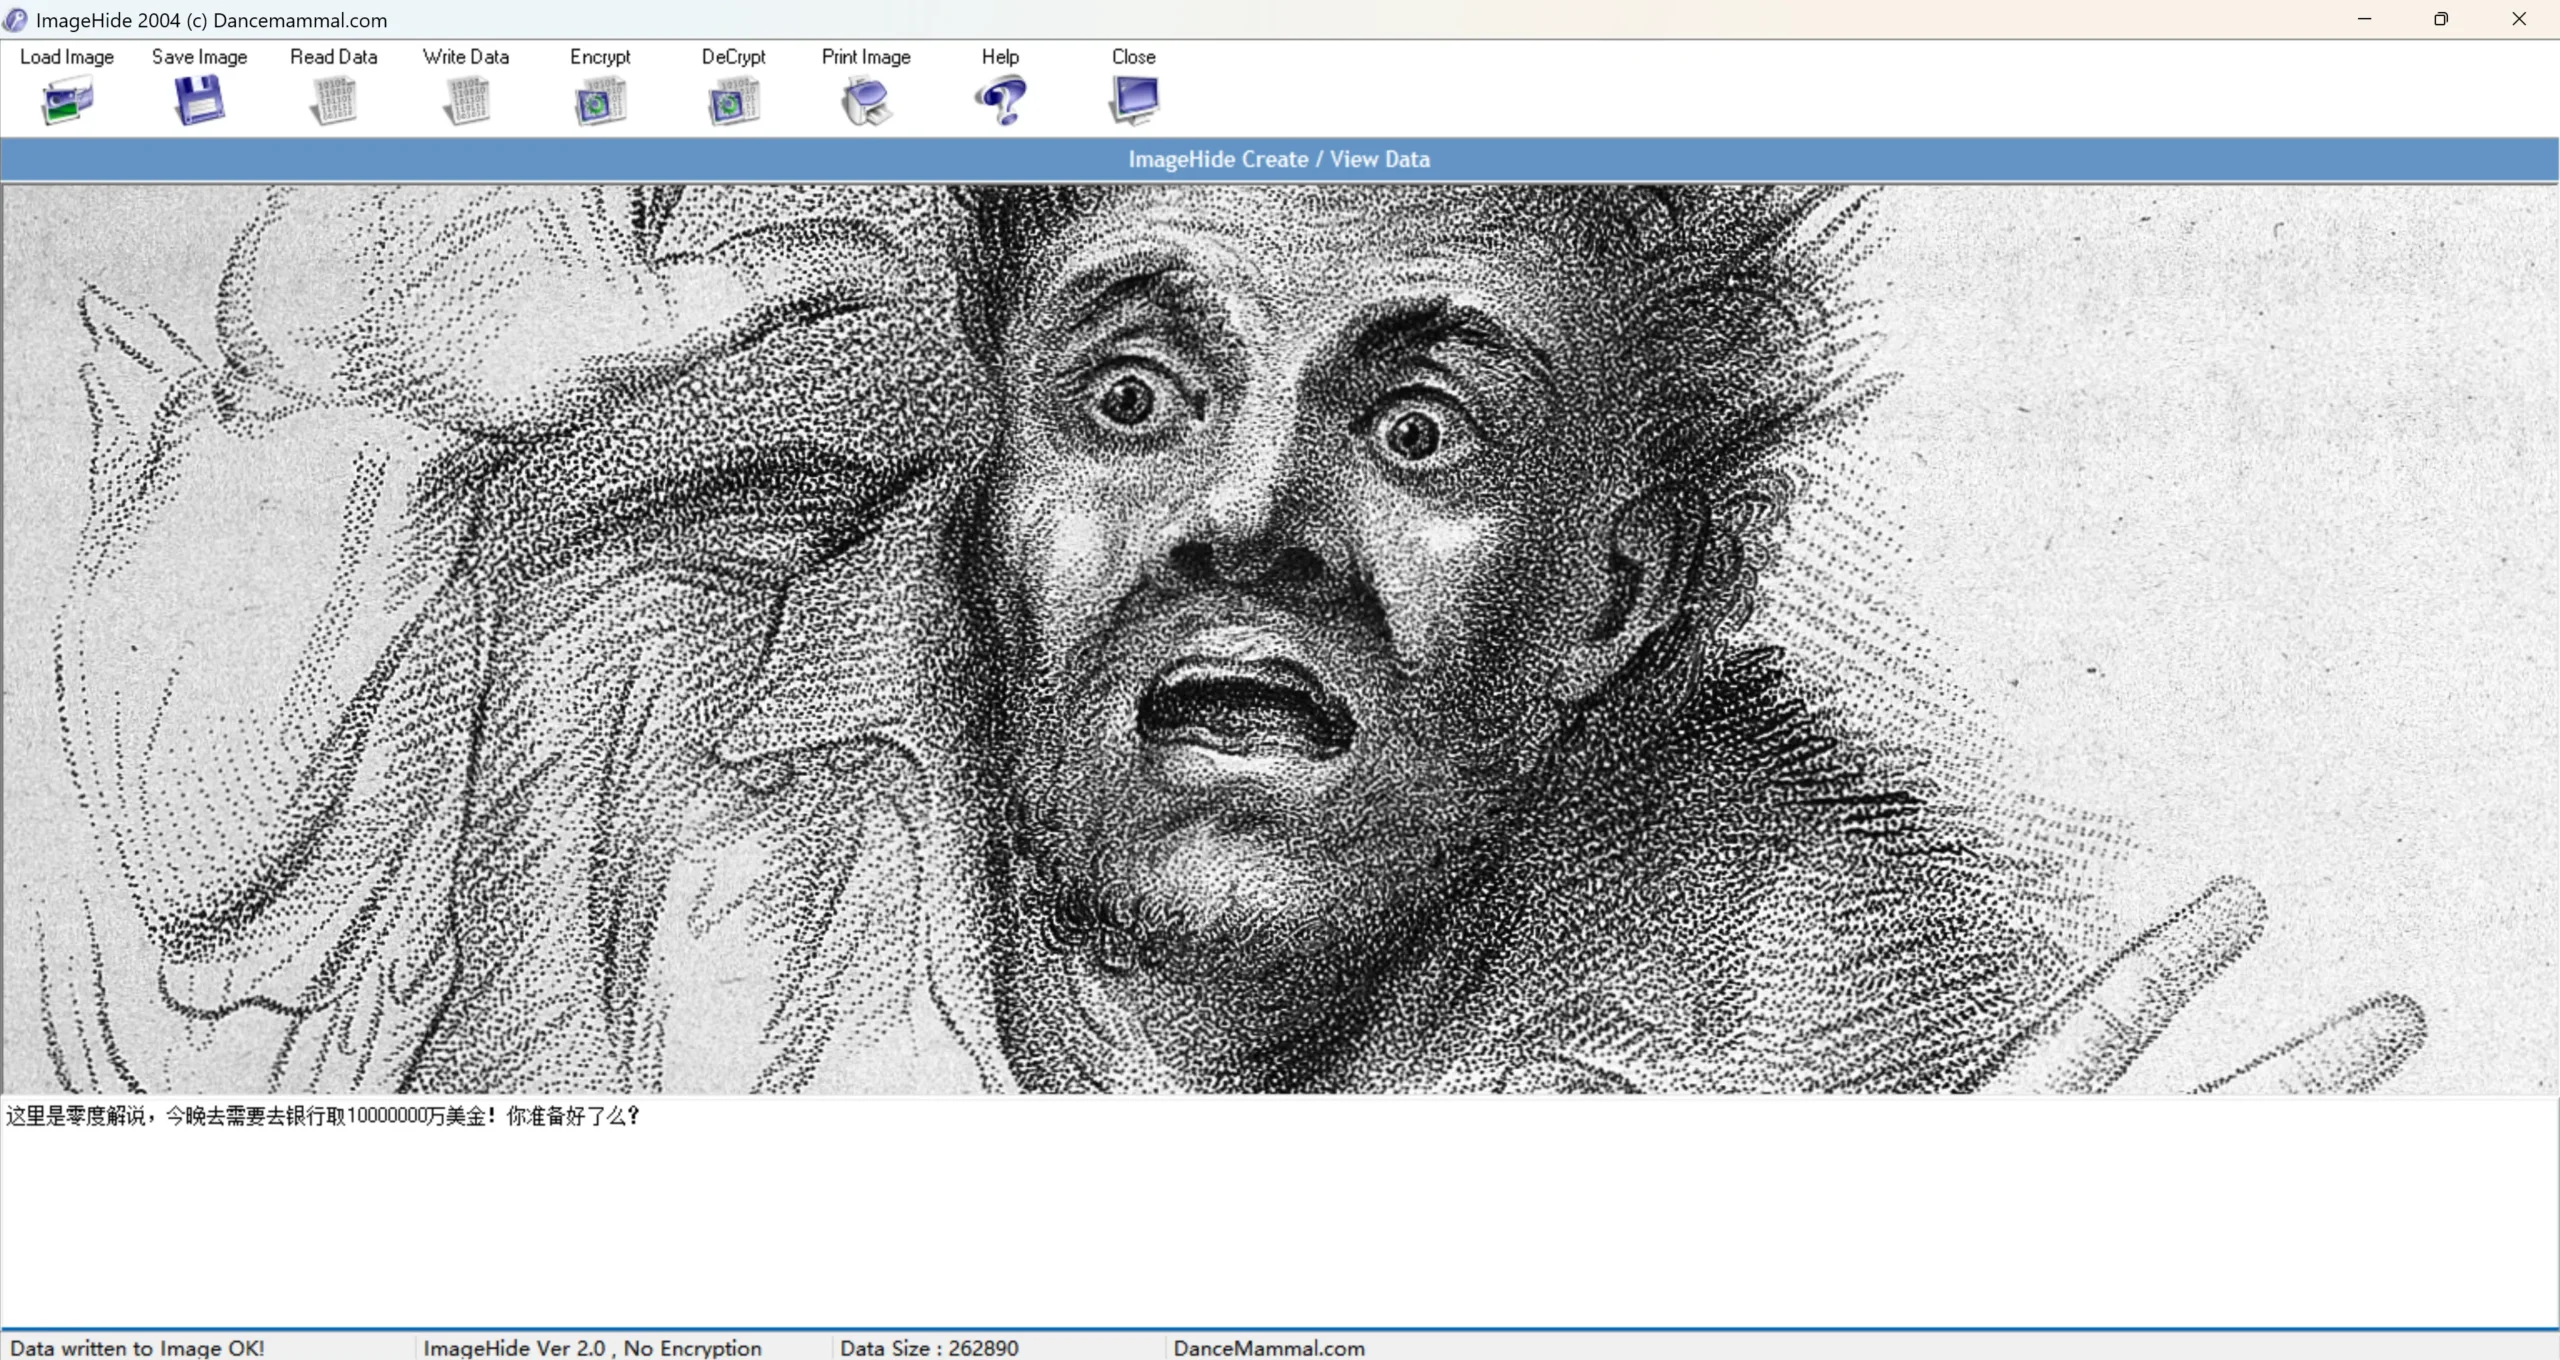Click the Save Image floppy disk icon
Screen dimensions: 2560x1360
(x=199, y=101)
